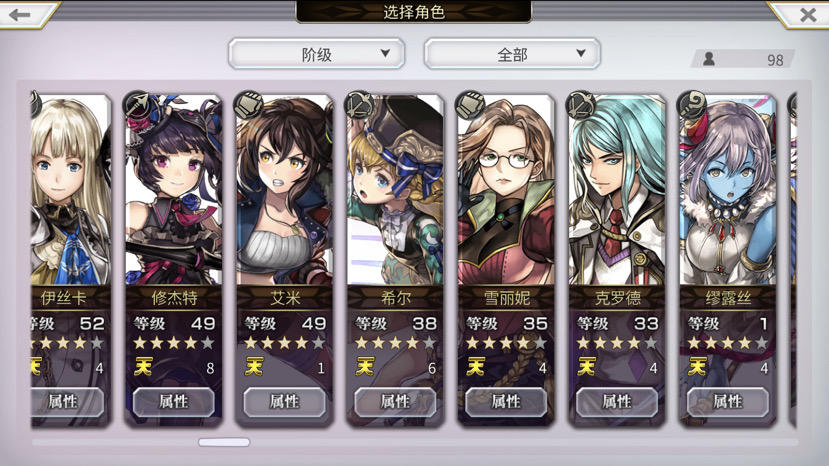Click the fist class icon on 雪丽妮's card
The width and height of the screenshot is (829, 466).
(470, 105)
